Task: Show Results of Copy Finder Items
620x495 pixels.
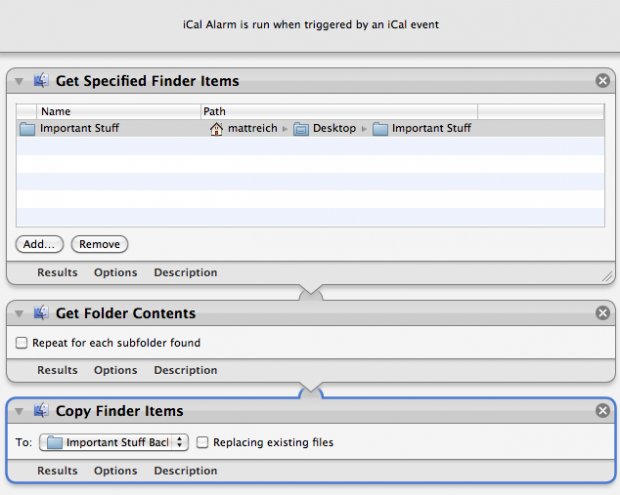Action: click(57, 470)
